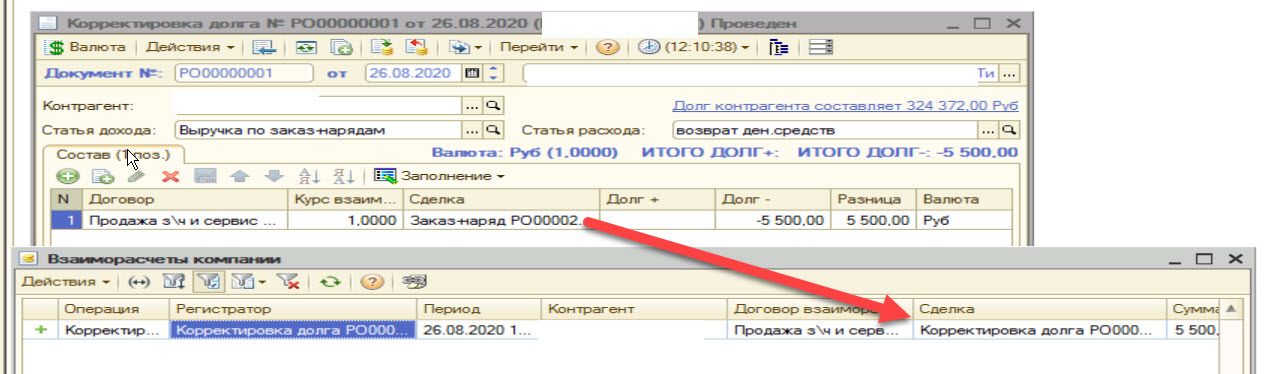This screenshot has width=1265, height=374.
Task: Click the magnifier icon for Статья расхода
Action: (x=1009, y=130)
